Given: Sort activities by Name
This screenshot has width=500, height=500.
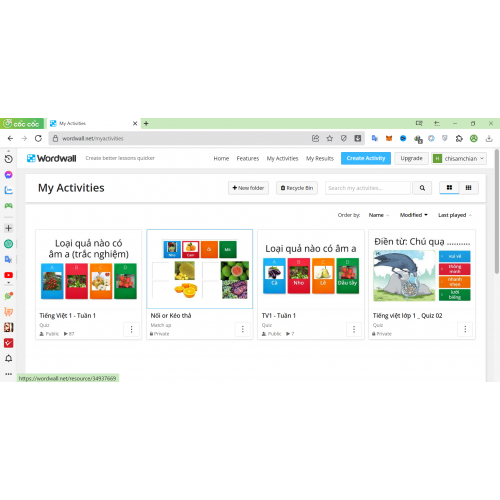Looking at the screenshot, I should (376, 215).
